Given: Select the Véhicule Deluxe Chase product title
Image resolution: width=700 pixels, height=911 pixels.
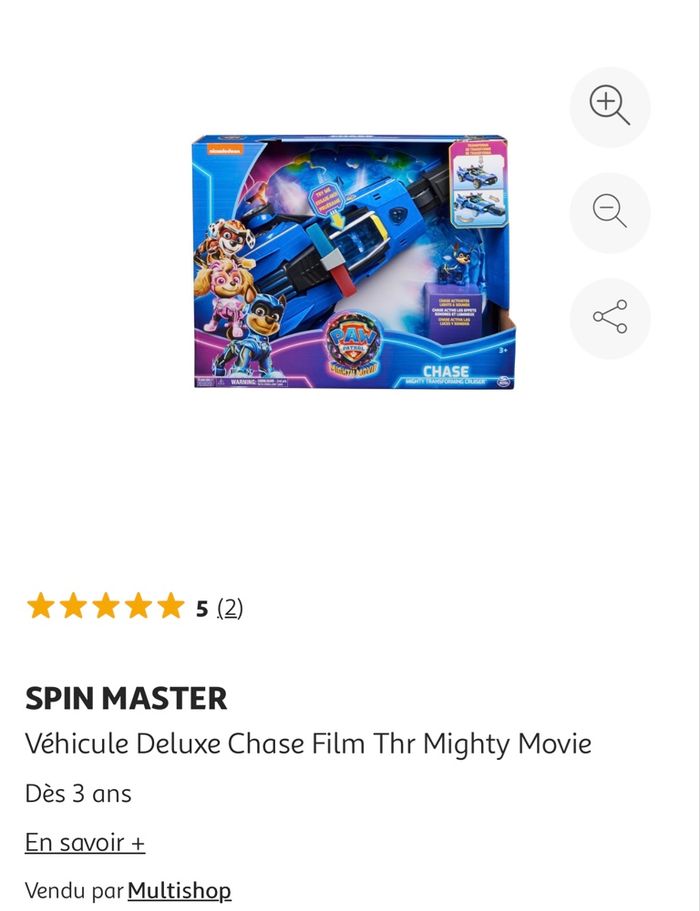Looking at the screenshot, I should tap(308, 743).
